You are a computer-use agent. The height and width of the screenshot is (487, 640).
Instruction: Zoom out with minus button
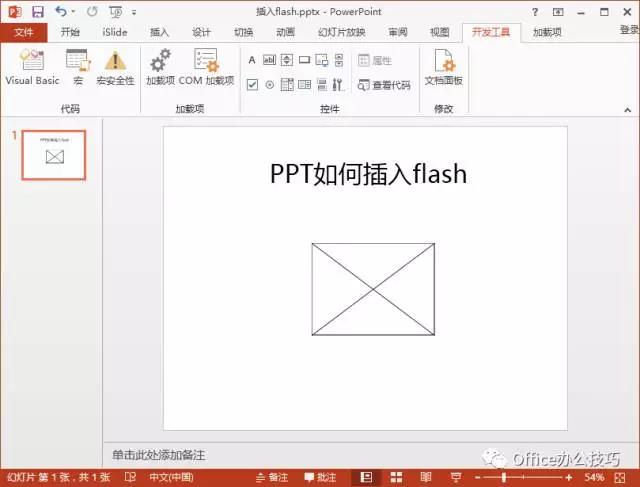point(478,477)
